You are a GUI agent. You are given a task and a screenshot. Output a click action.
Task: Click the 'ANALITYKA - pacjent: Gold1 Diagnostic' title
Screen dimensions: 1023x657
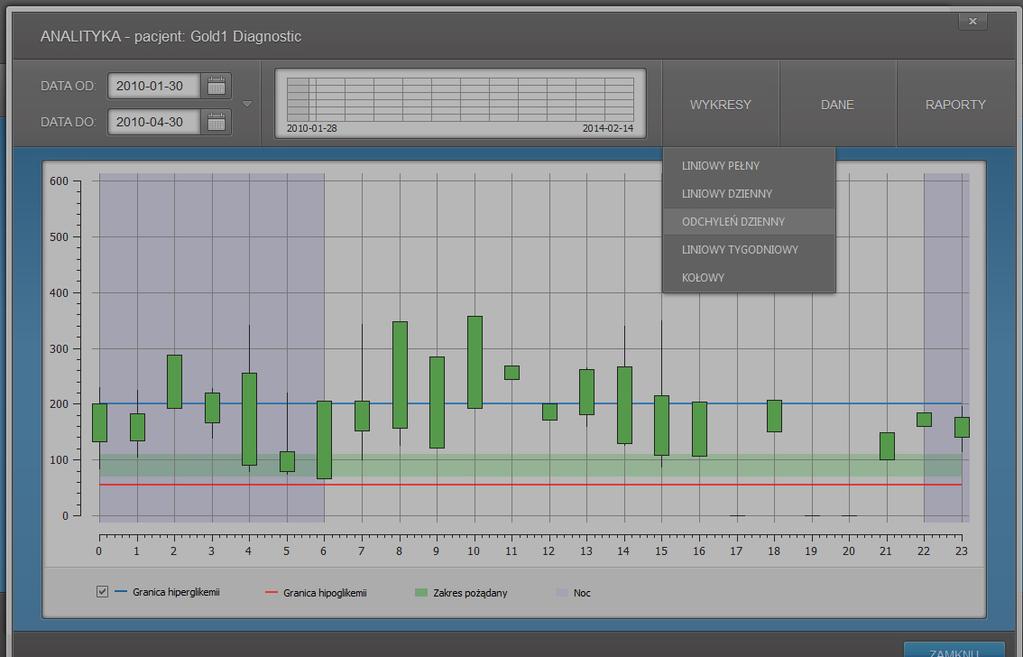click(x=171, y=37)
